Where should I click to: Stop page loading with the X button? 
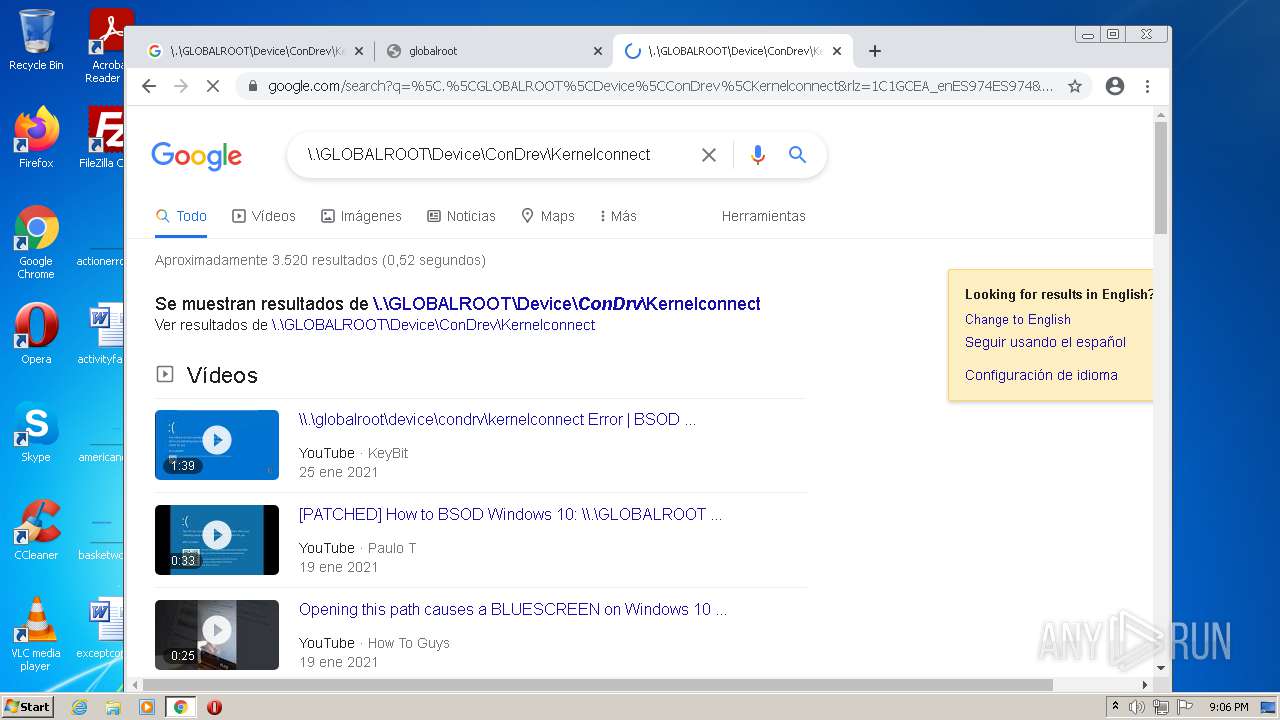coord(212,86)
